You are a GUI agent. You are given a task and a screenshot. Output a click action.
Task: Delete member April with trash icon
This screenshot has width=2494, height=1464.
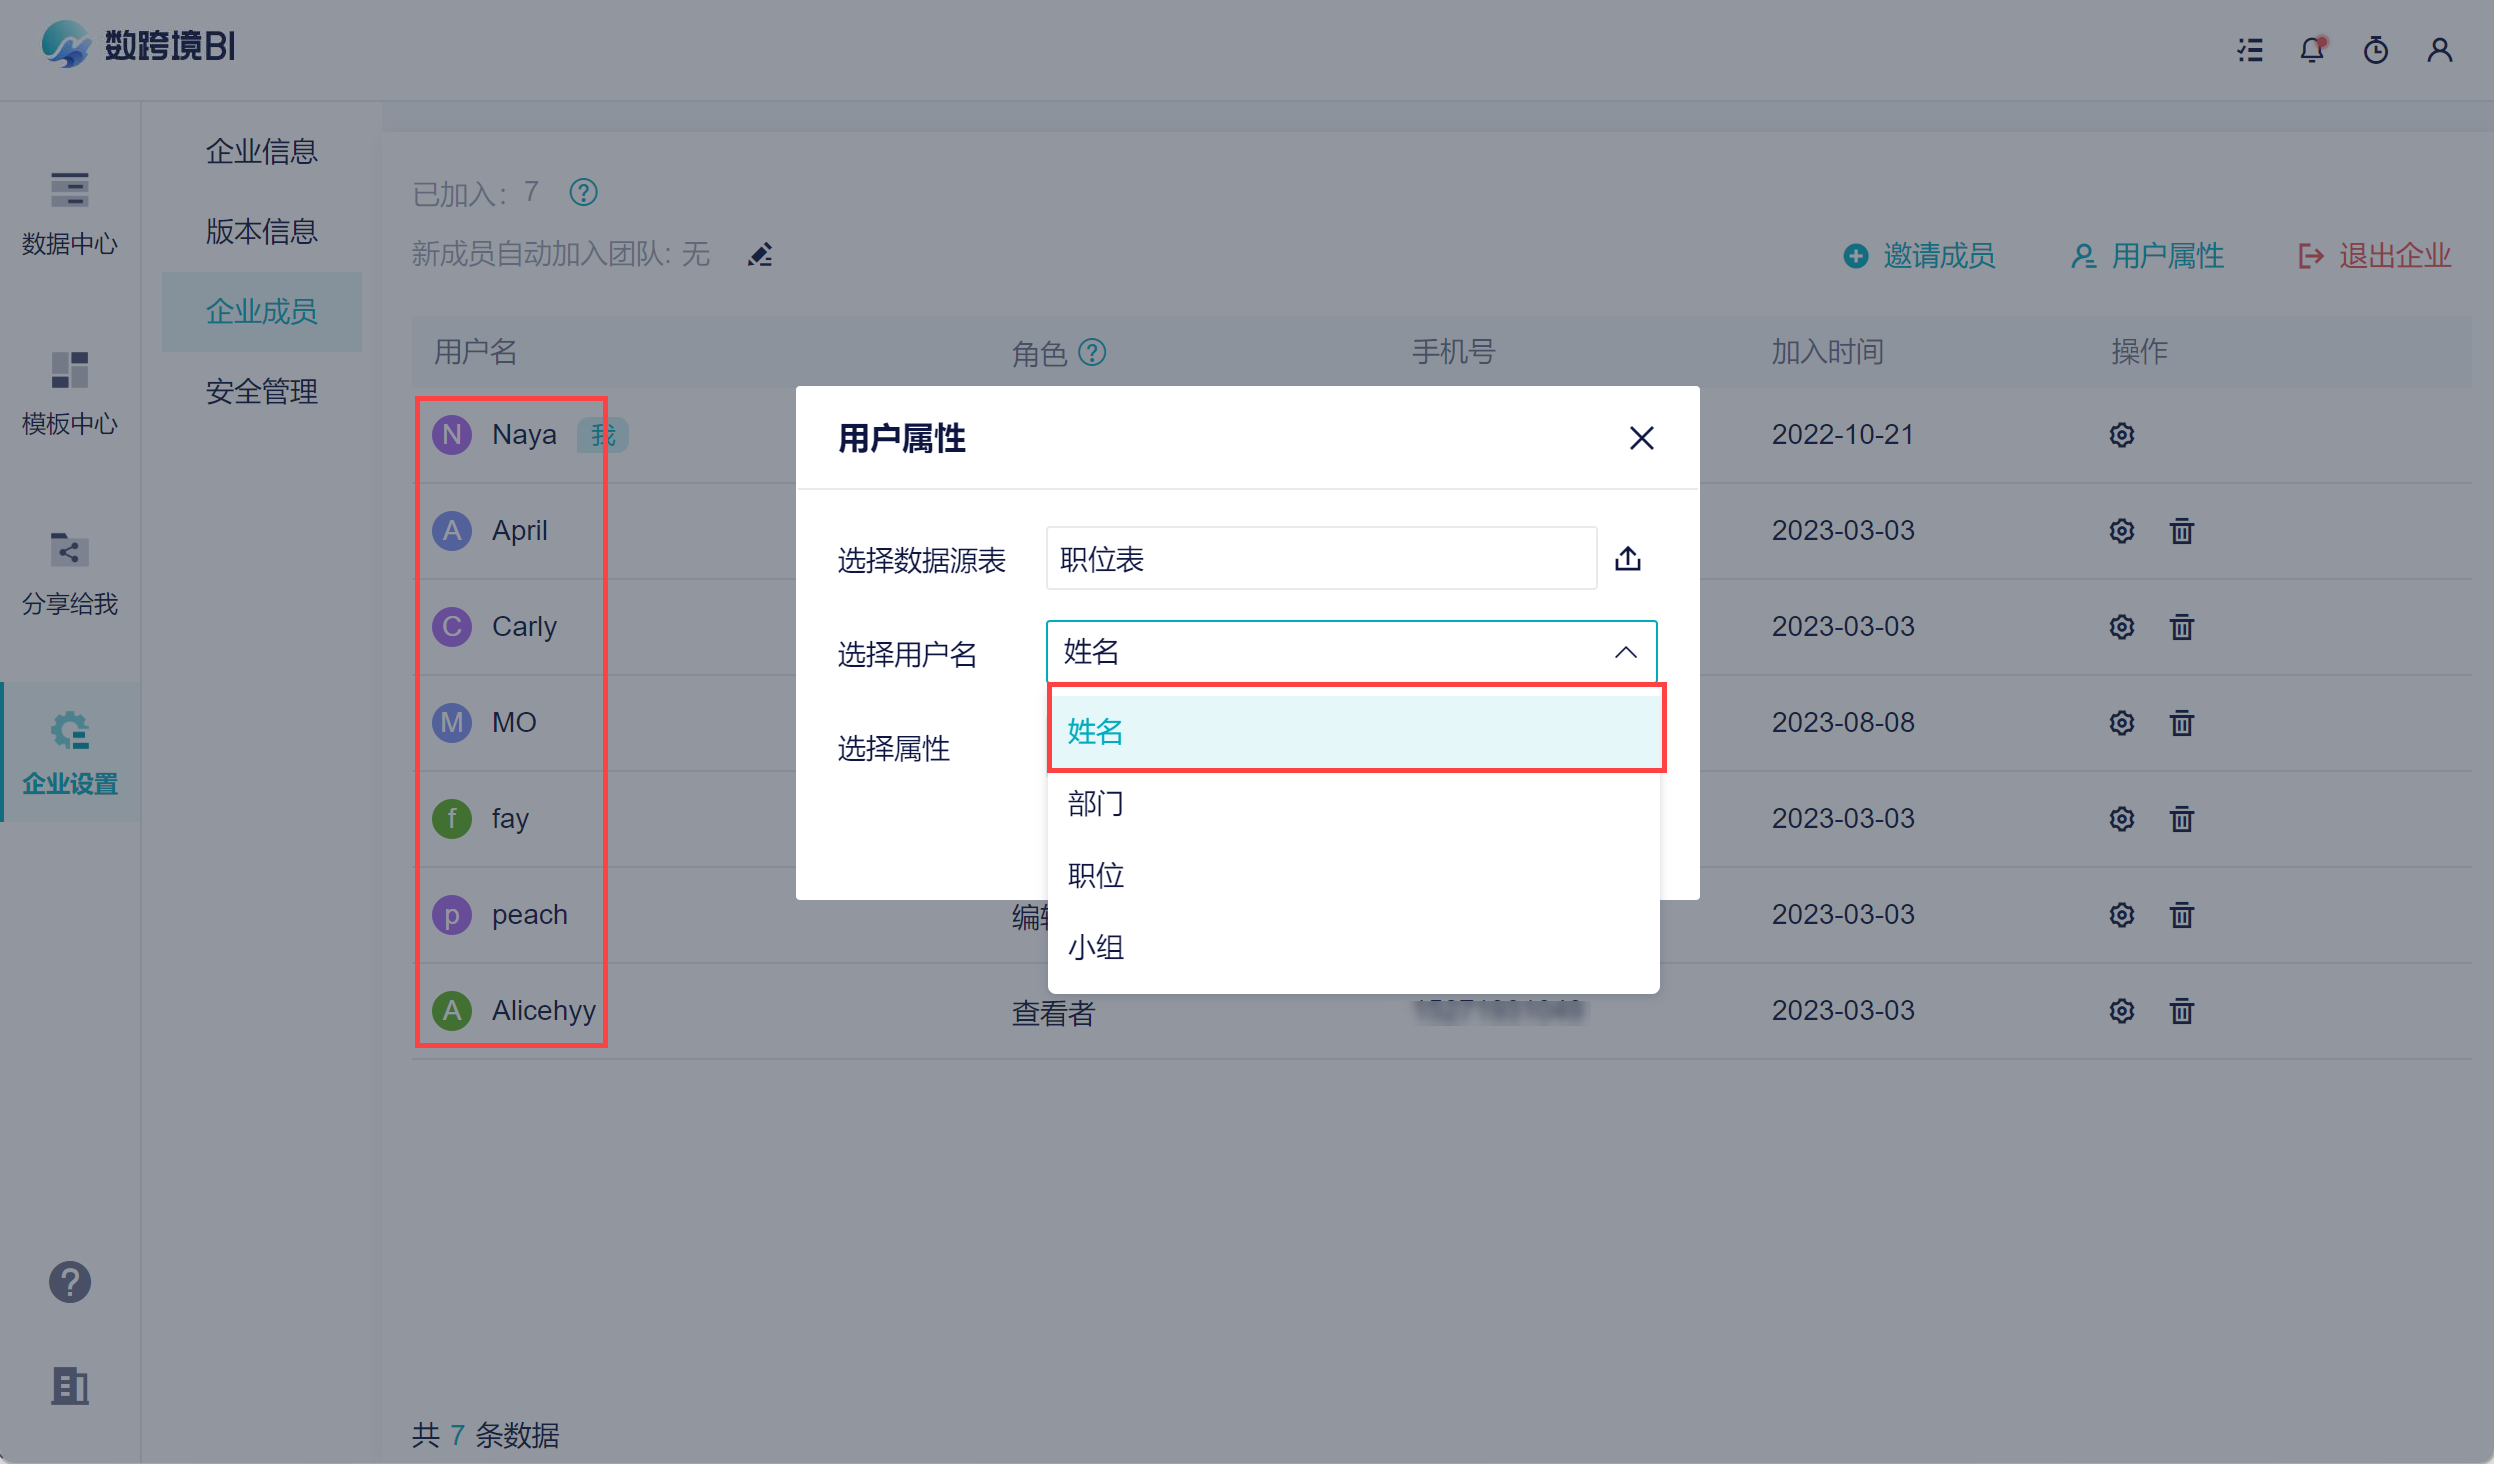(2181, 531)
